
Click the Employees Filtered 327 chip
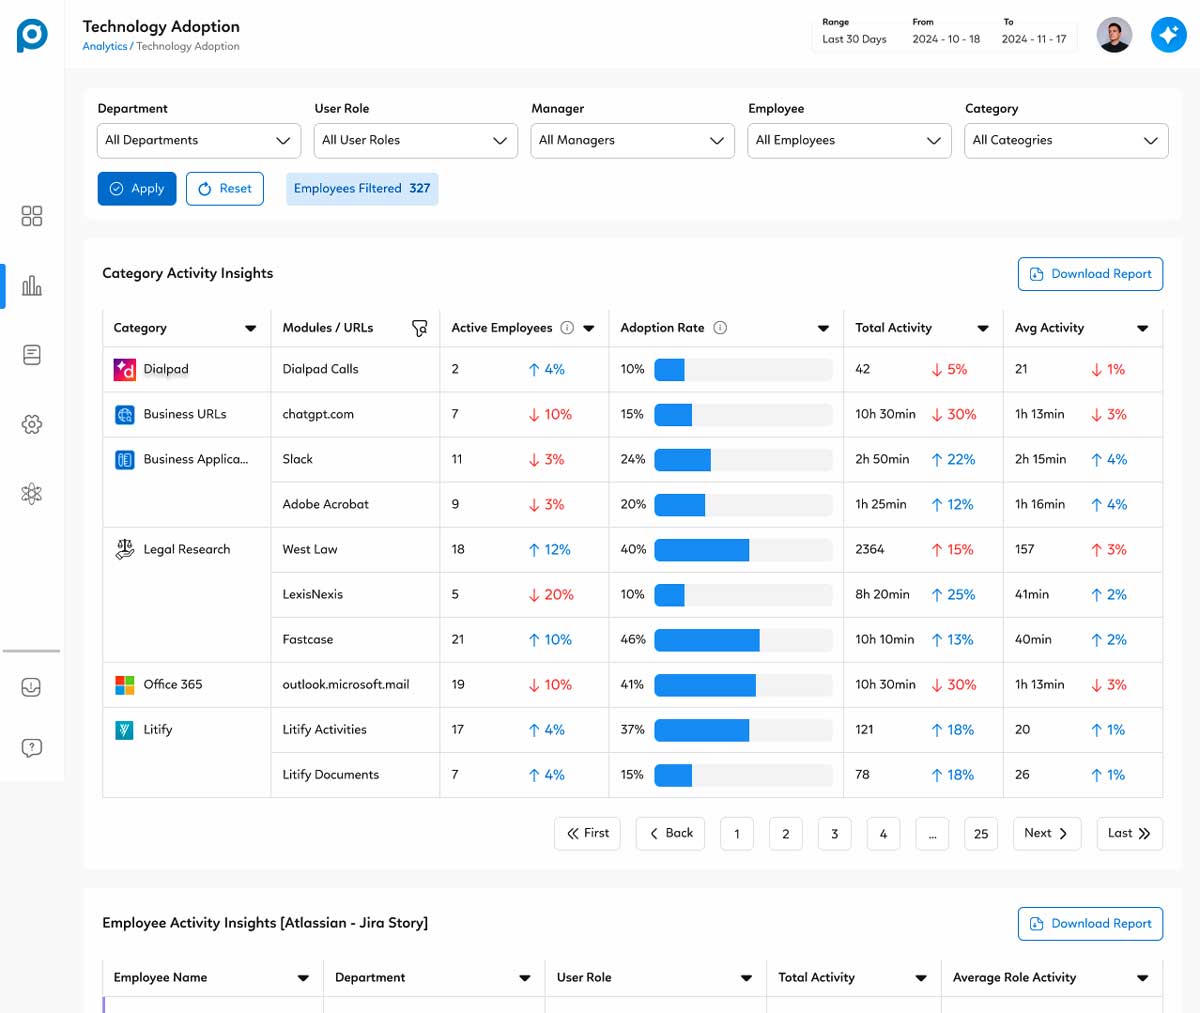[362, 188]
